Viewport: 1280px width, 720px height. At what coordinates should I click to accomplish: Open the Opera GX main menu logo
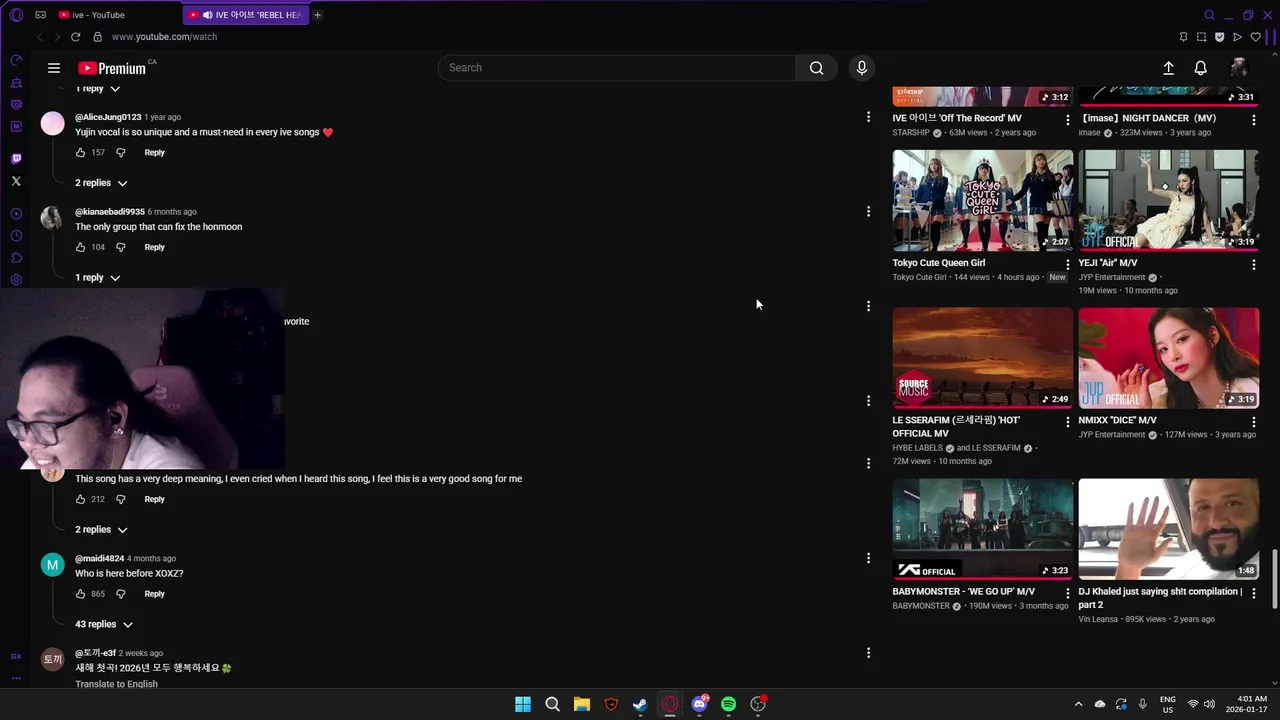click(x=16, y=15)
